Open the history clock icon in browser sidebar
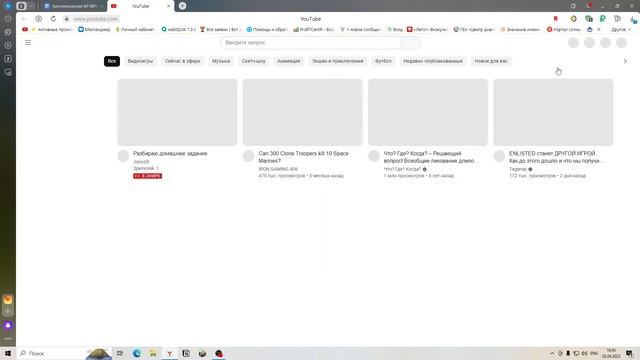This screenshot has height=360, width=640. click(x=8, y=19)
